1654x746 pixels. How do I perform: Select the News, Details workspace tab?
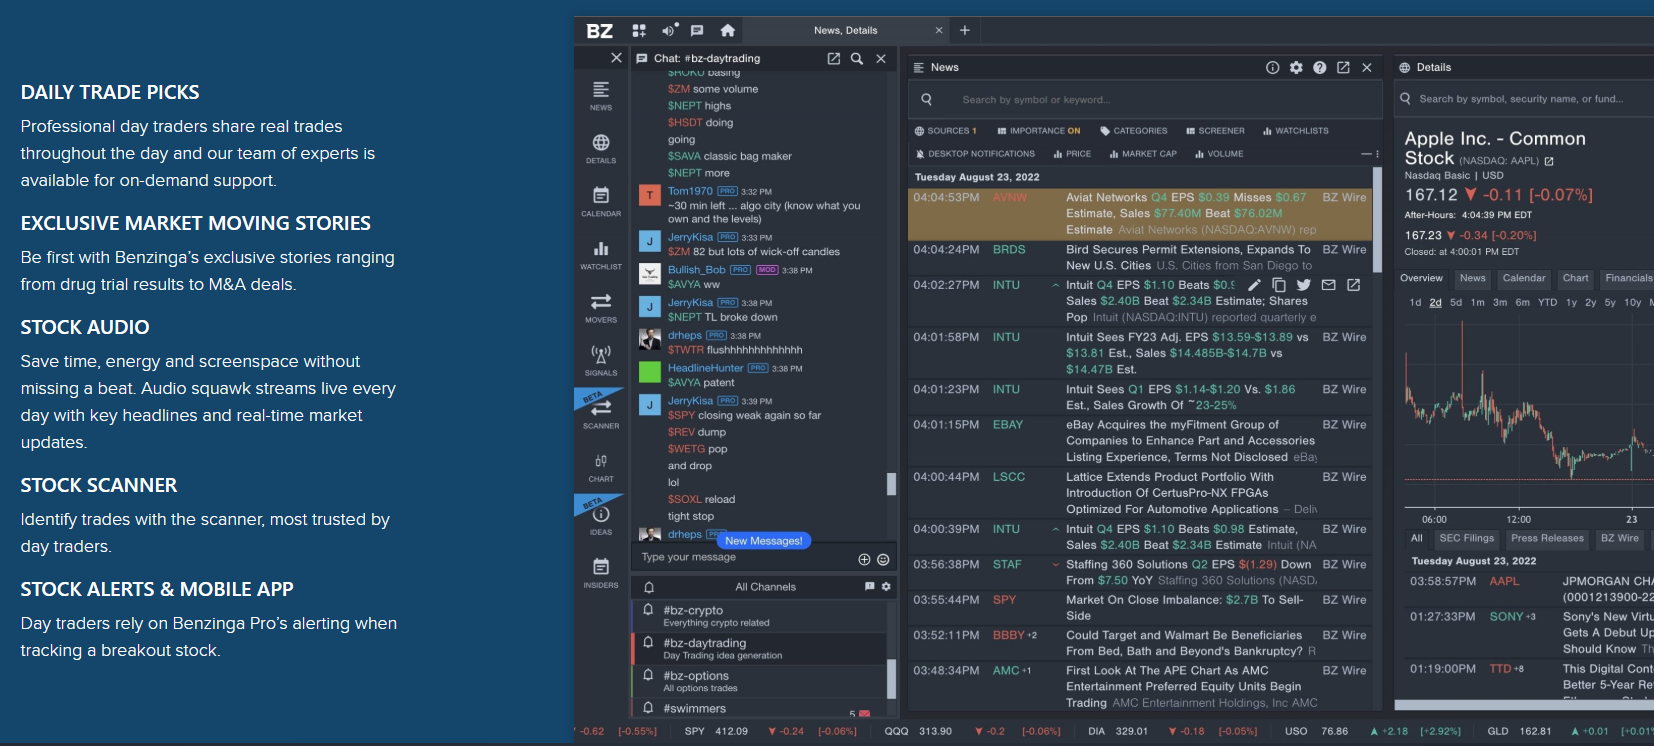(x=845, y=31)
